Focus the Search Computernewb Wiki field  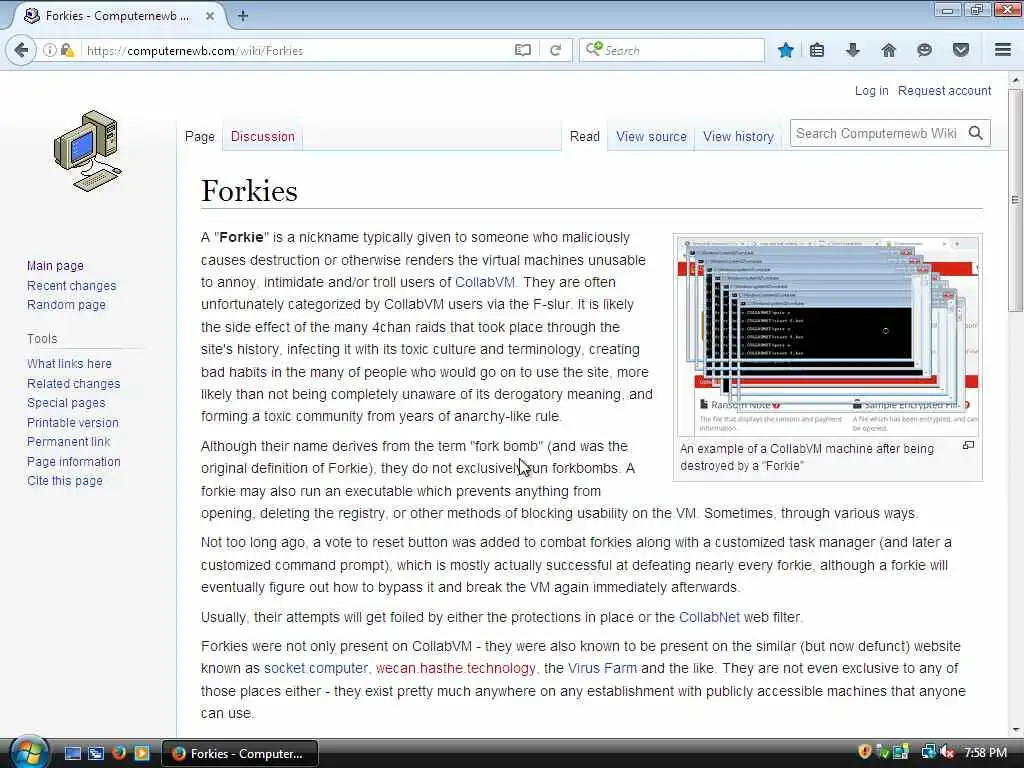coord(877,133)
